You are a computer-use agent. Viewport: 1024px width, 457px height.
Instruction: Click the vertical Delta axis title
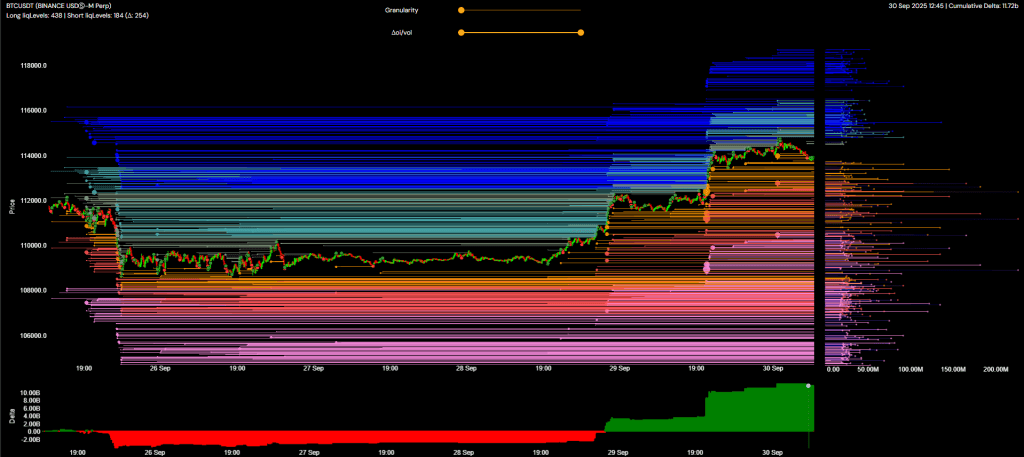(x=12, y=415)
